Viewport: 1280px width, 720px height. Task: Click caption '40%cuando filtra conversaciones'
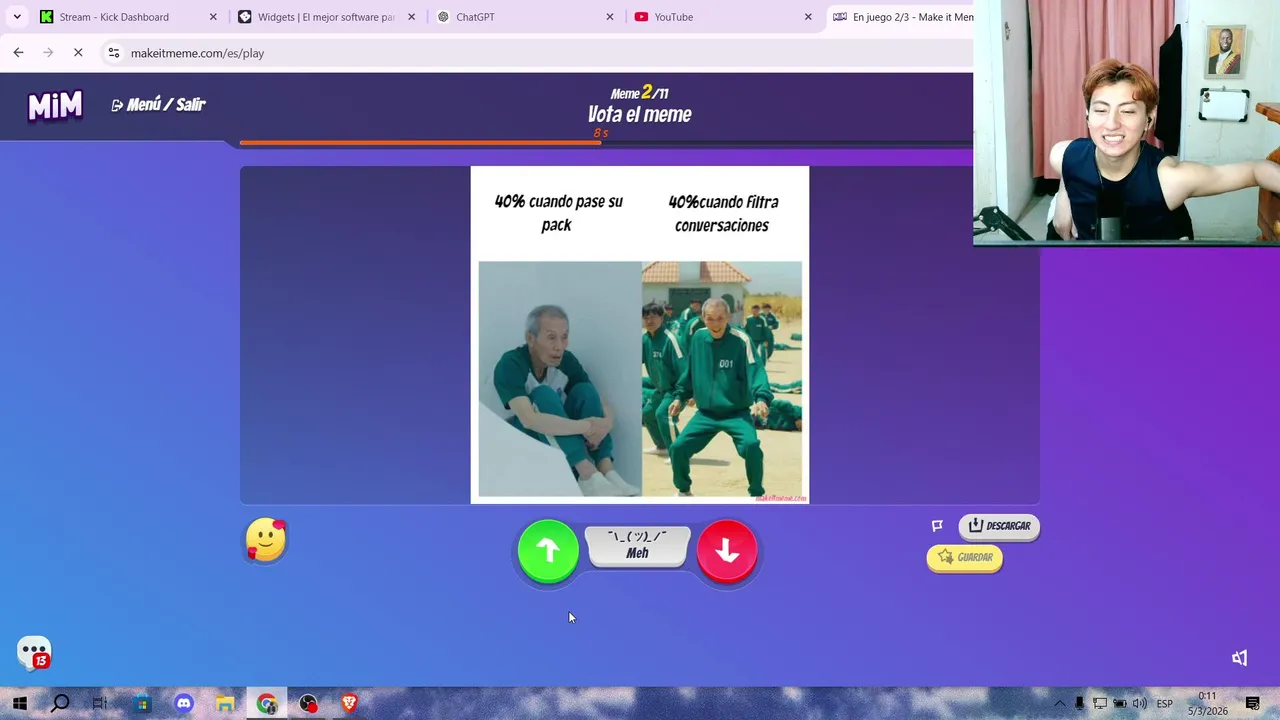click(x=722, y=213)
